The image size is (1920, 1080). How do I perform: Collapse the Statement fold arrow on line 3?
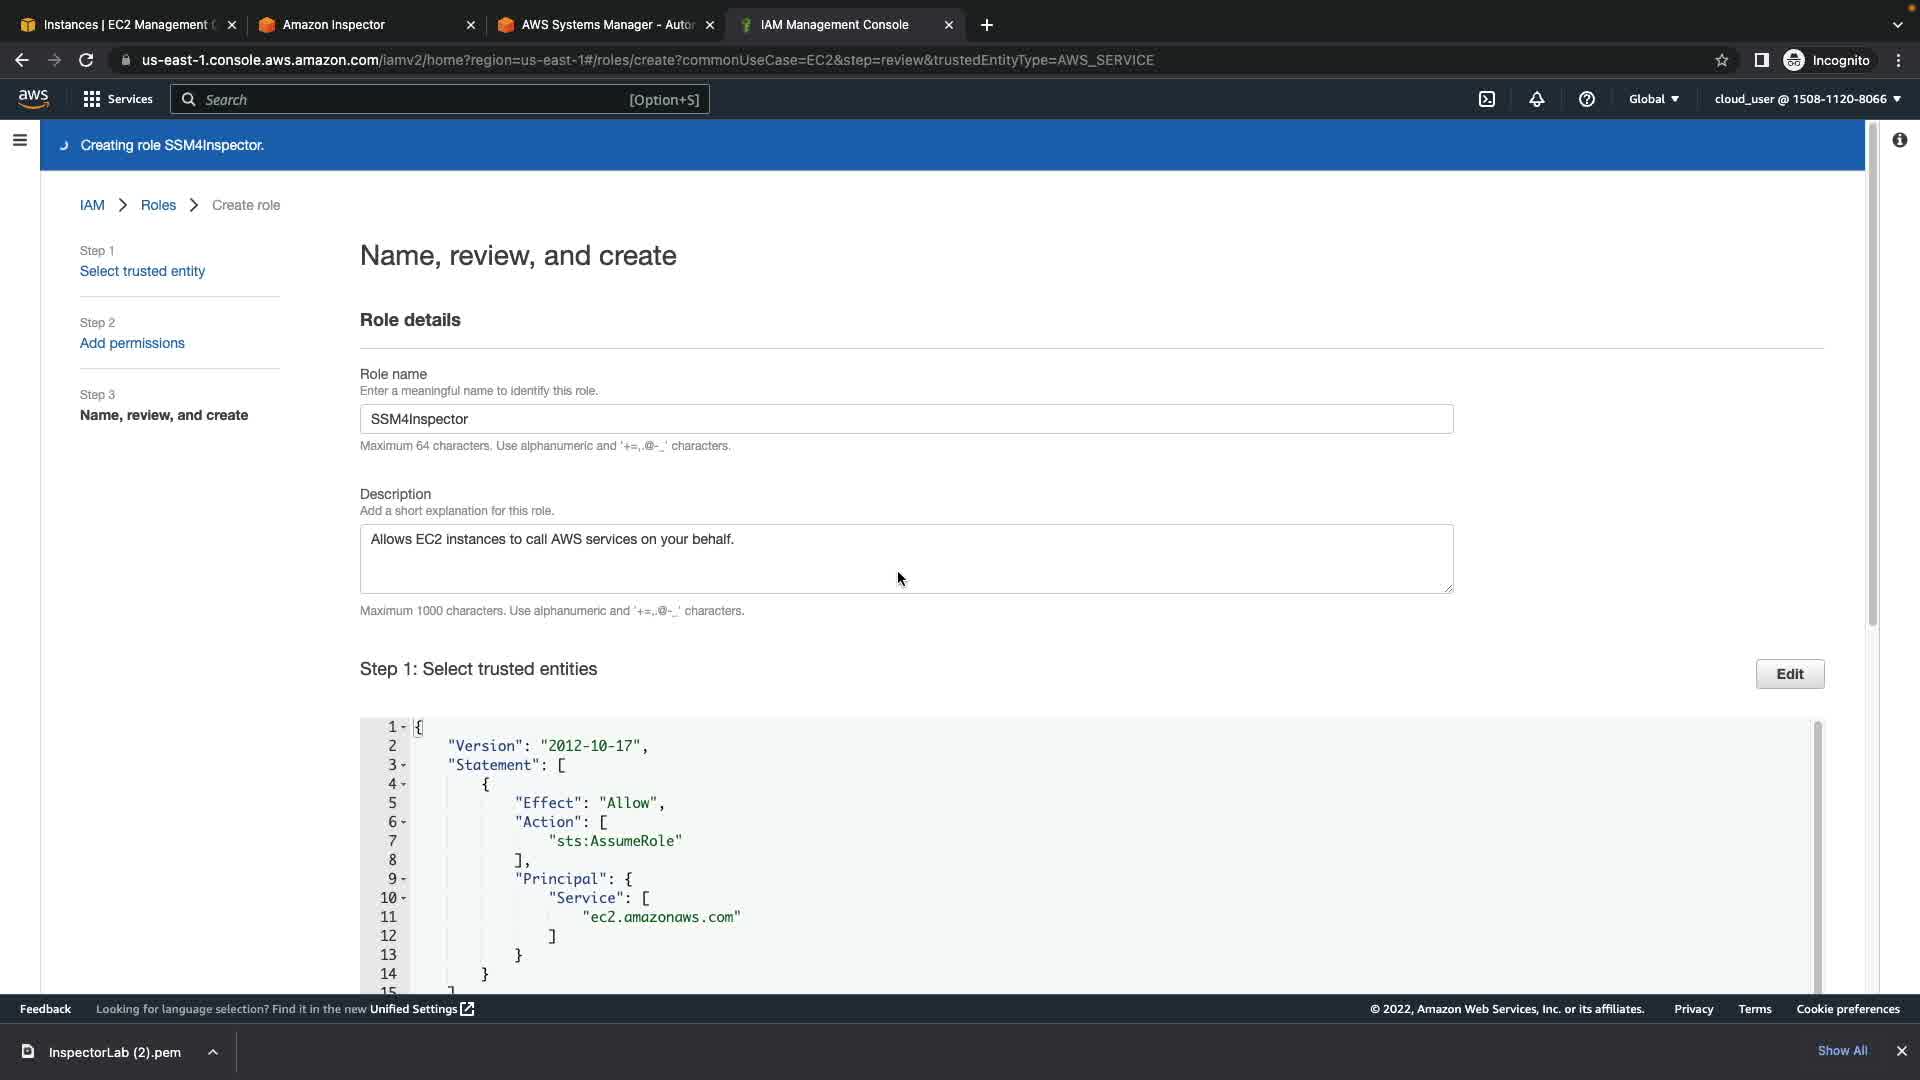coord(404,765)
